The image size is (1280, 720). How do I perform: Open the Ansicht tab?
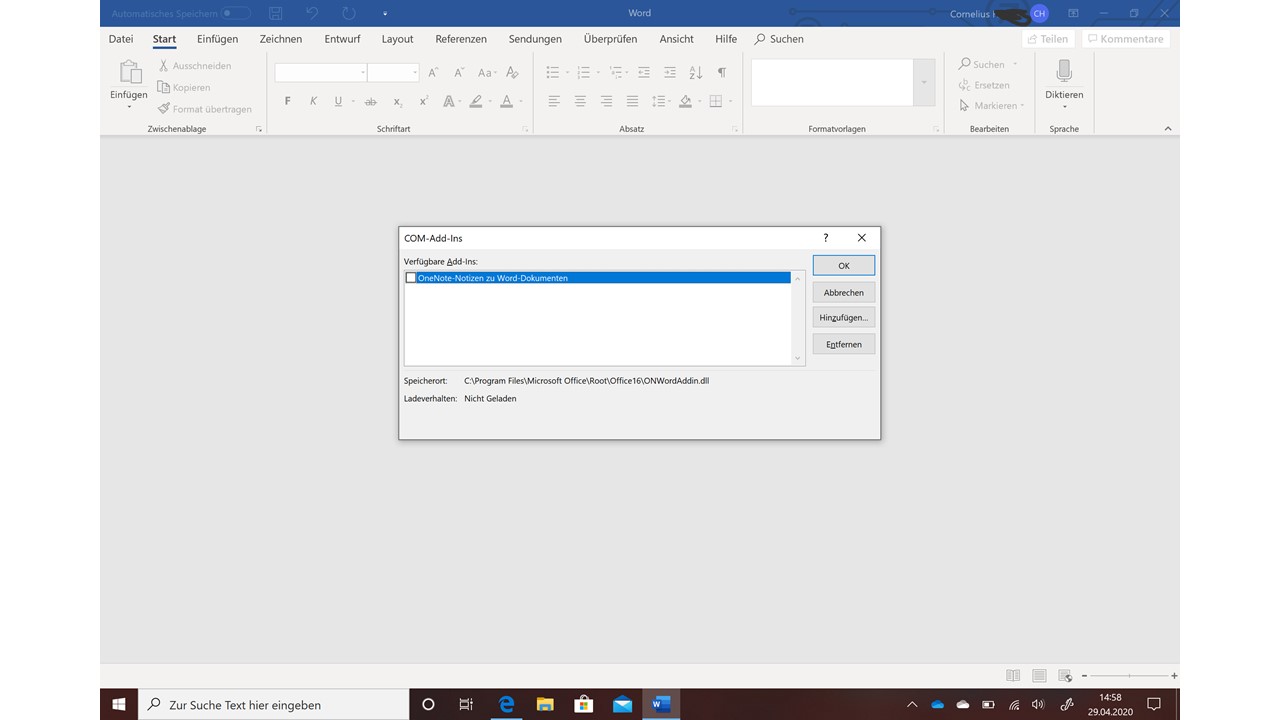click(676, 39)
